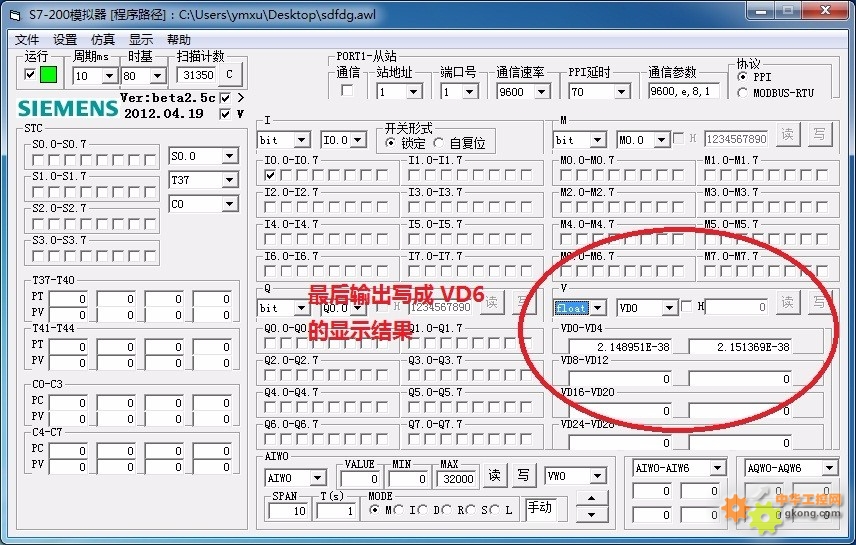Viewport: 856px width, 545px height.
Task: Open the 显示 menu
Action: [141, 39]
